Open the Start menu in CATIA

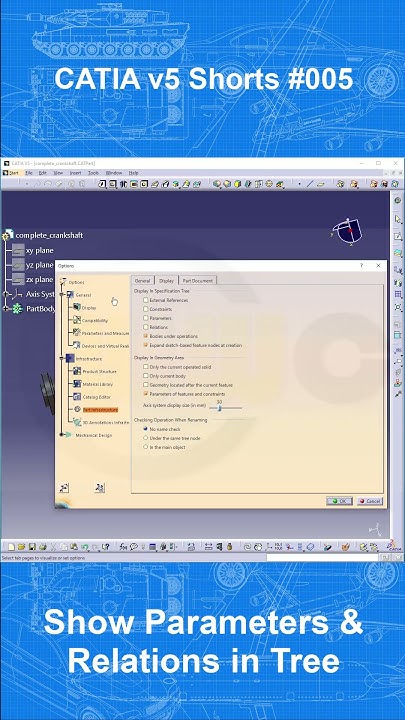[11, 173]
